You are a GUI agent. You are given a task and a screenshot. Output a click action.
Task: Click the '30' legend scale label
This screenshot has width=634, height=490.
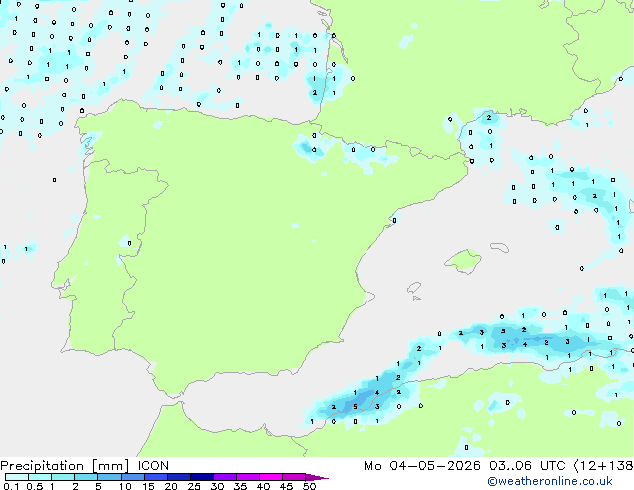coord(217,486)
